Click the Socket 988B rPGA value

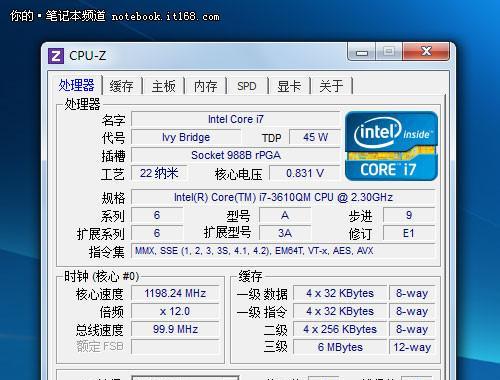click(x=236, y=155)
